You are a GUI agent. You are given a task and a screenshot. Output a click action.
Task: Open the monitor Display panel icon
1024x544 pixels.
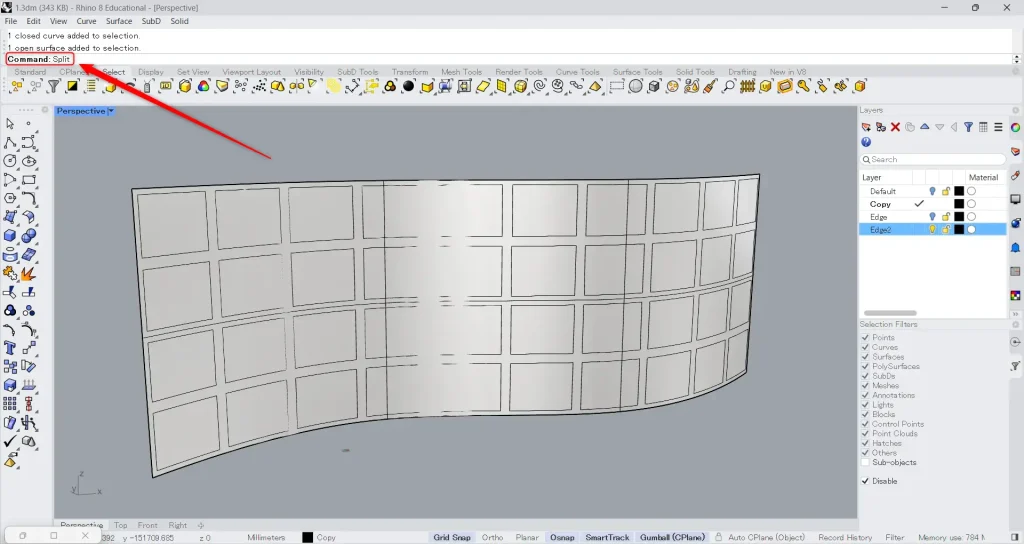pyautogui.click(x=1016, y=199)
